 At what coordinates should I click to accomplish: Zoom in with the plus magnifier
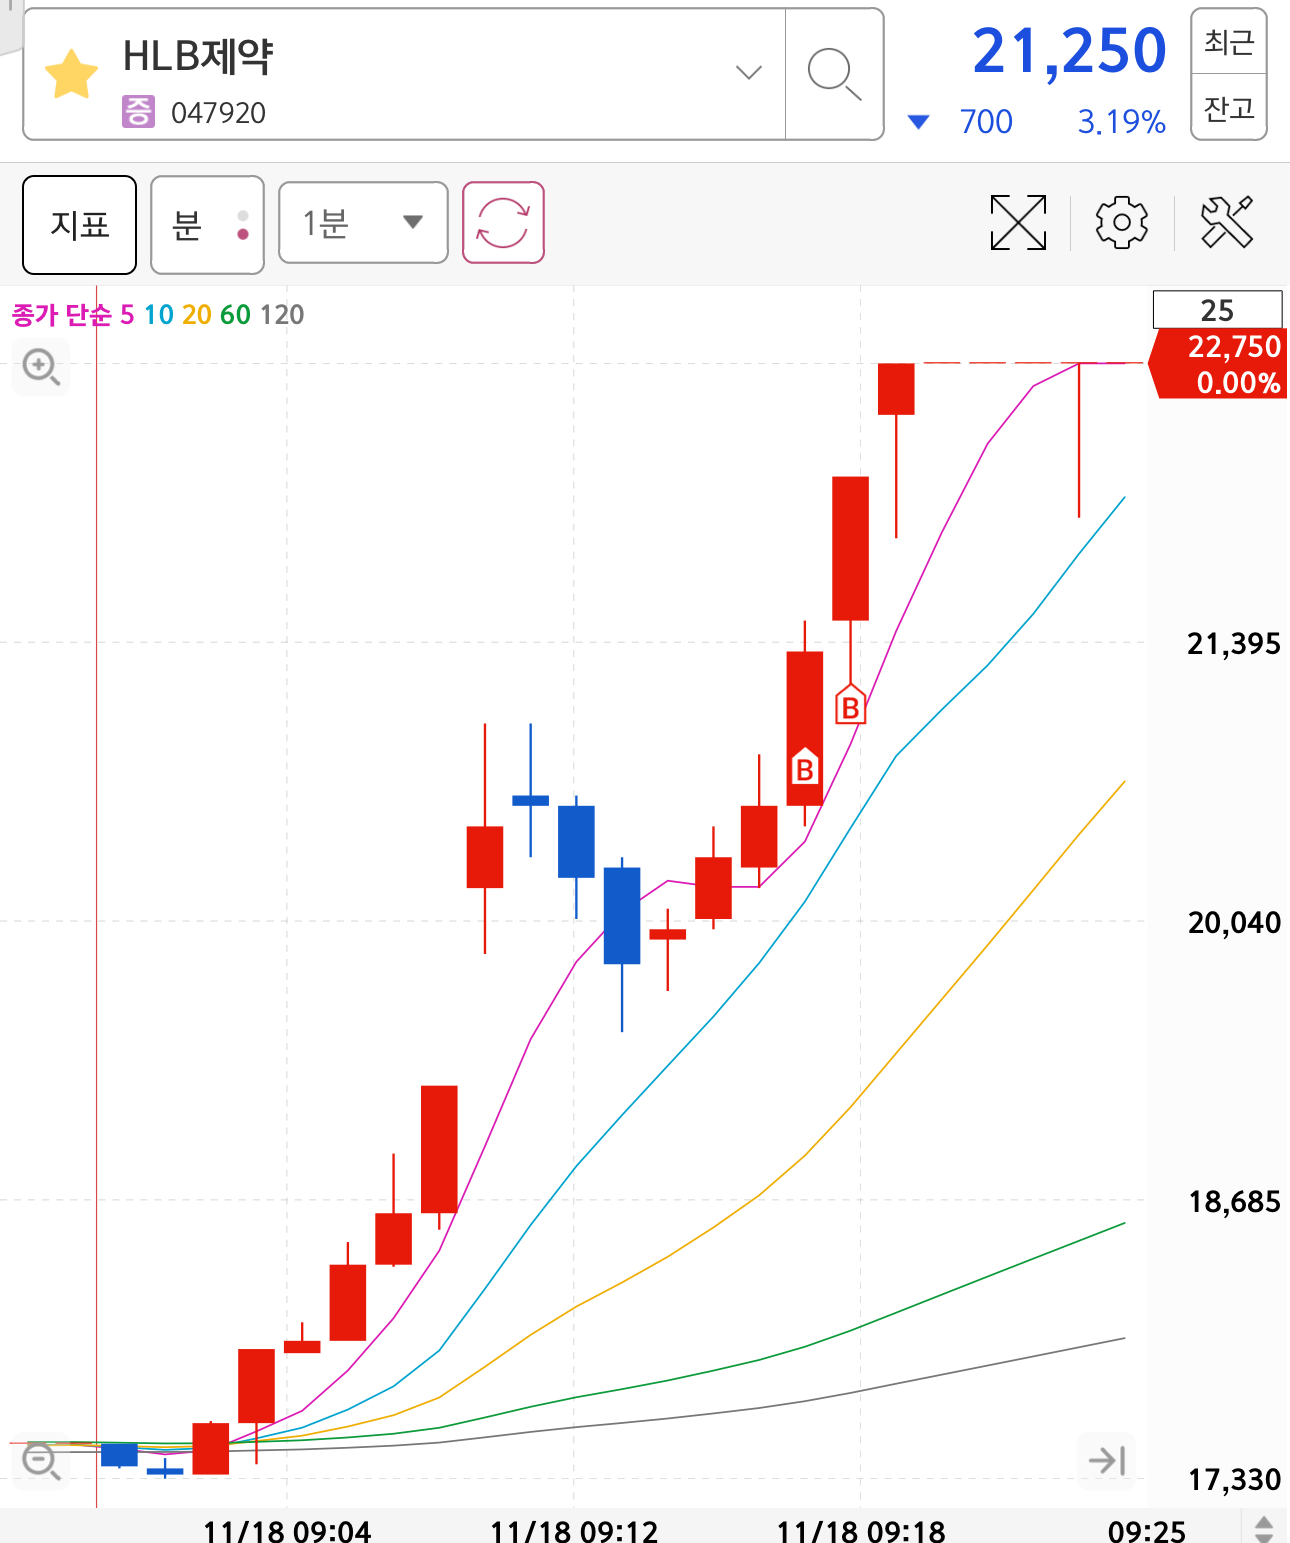click(x=41, y=367)
